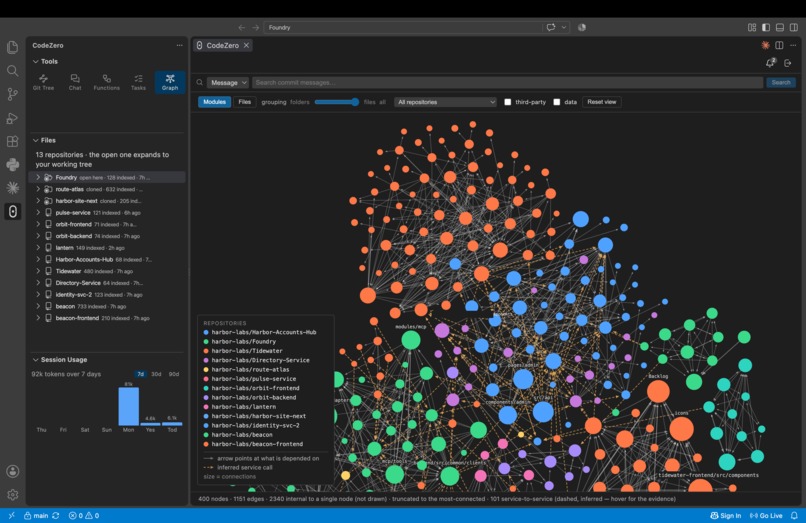
Task: Select the 90d usage range
Action: [174, 374]
